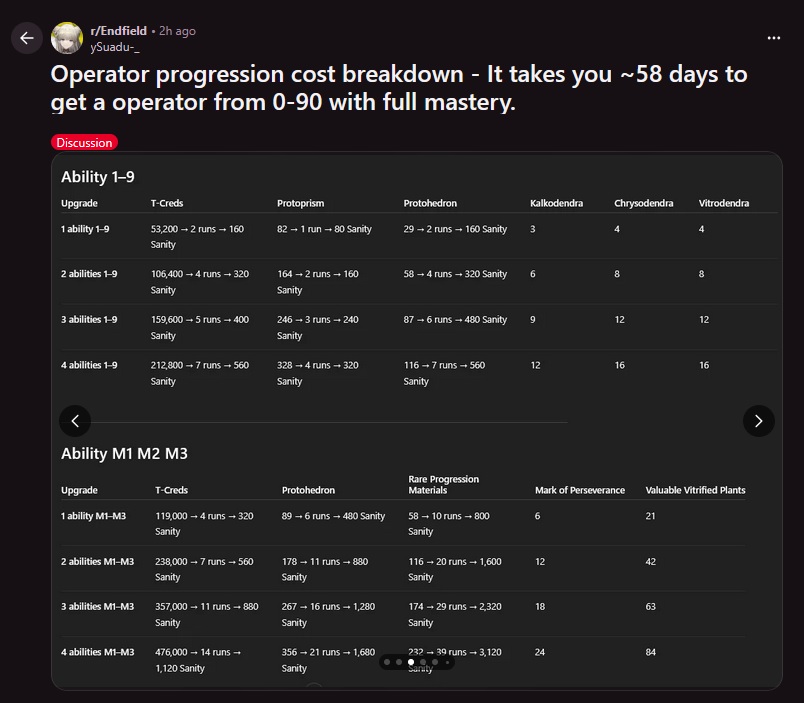Click the '53,200 → 2 runs → 160 Sanity' cell

click(197, 236)
